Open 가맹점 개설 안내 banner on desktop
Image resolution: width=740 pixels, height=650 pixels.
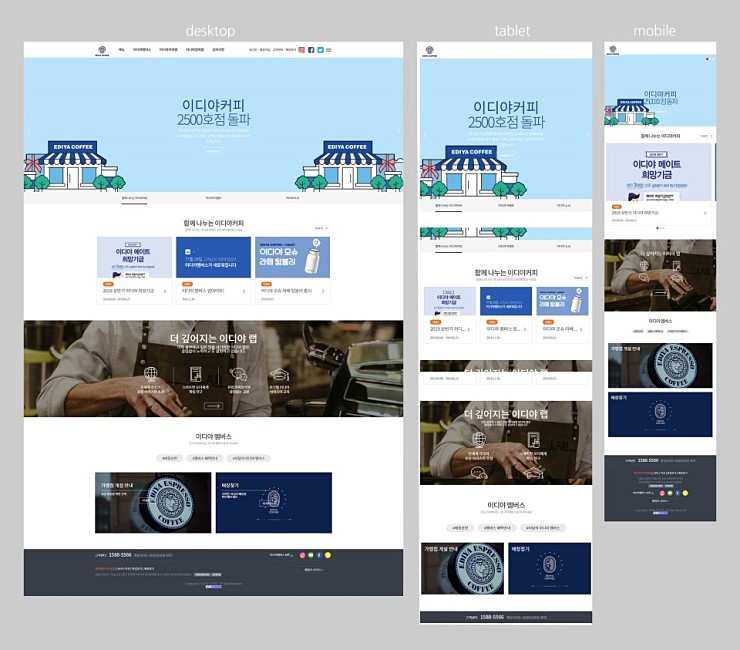tap(153, 502)
